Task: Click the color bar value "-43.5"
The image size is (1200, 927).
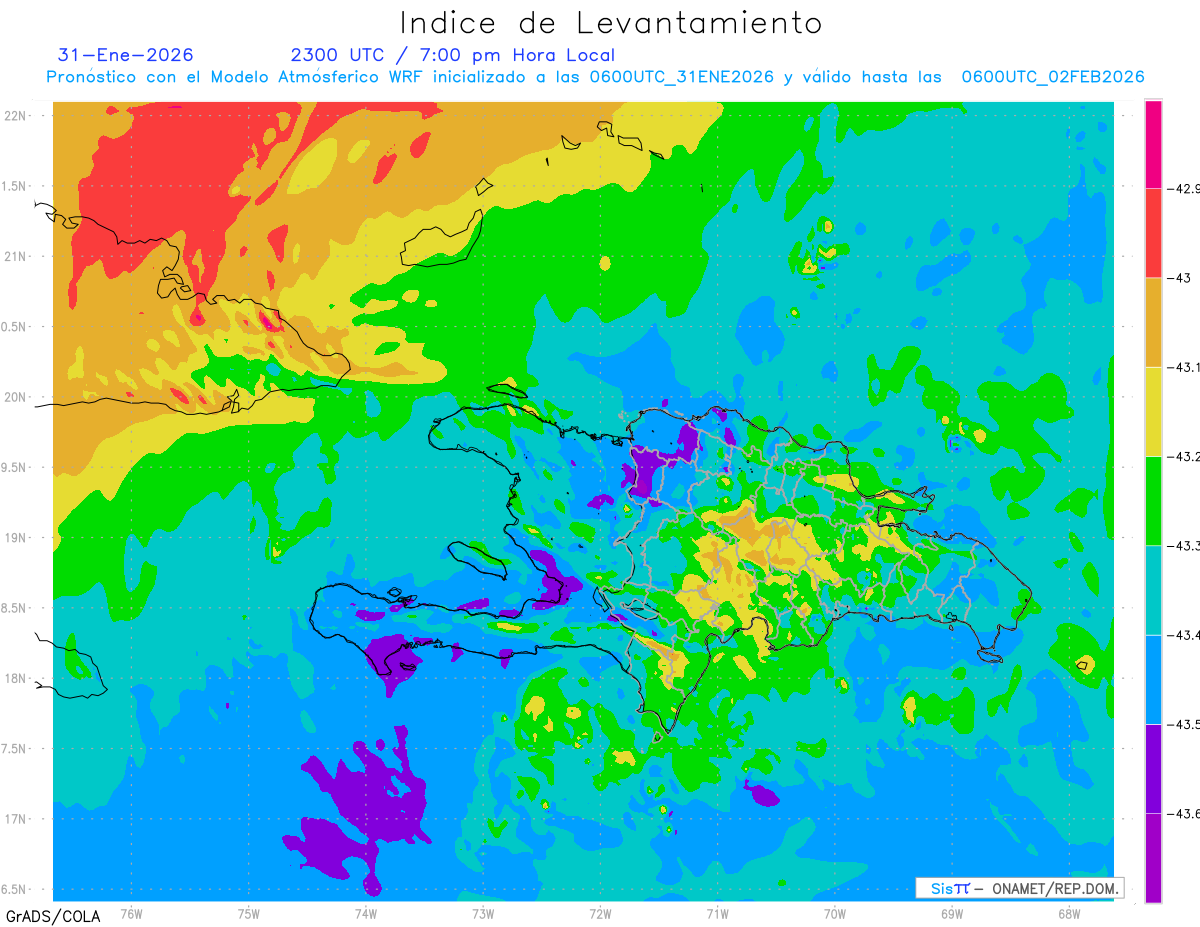Action: [x=1184, y=724]
